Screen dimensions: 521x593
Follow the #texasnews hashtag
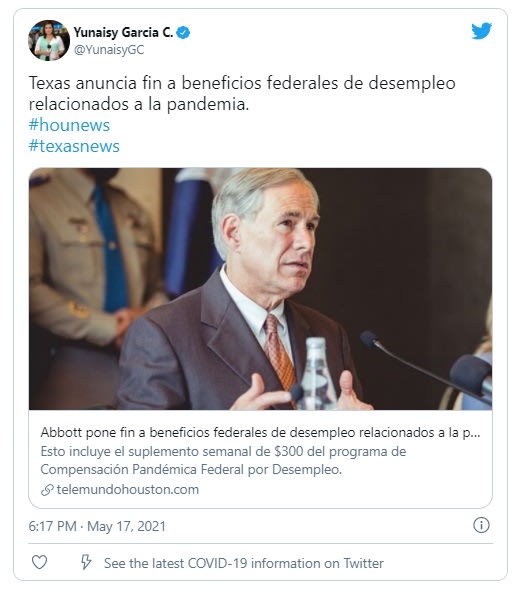74,146
